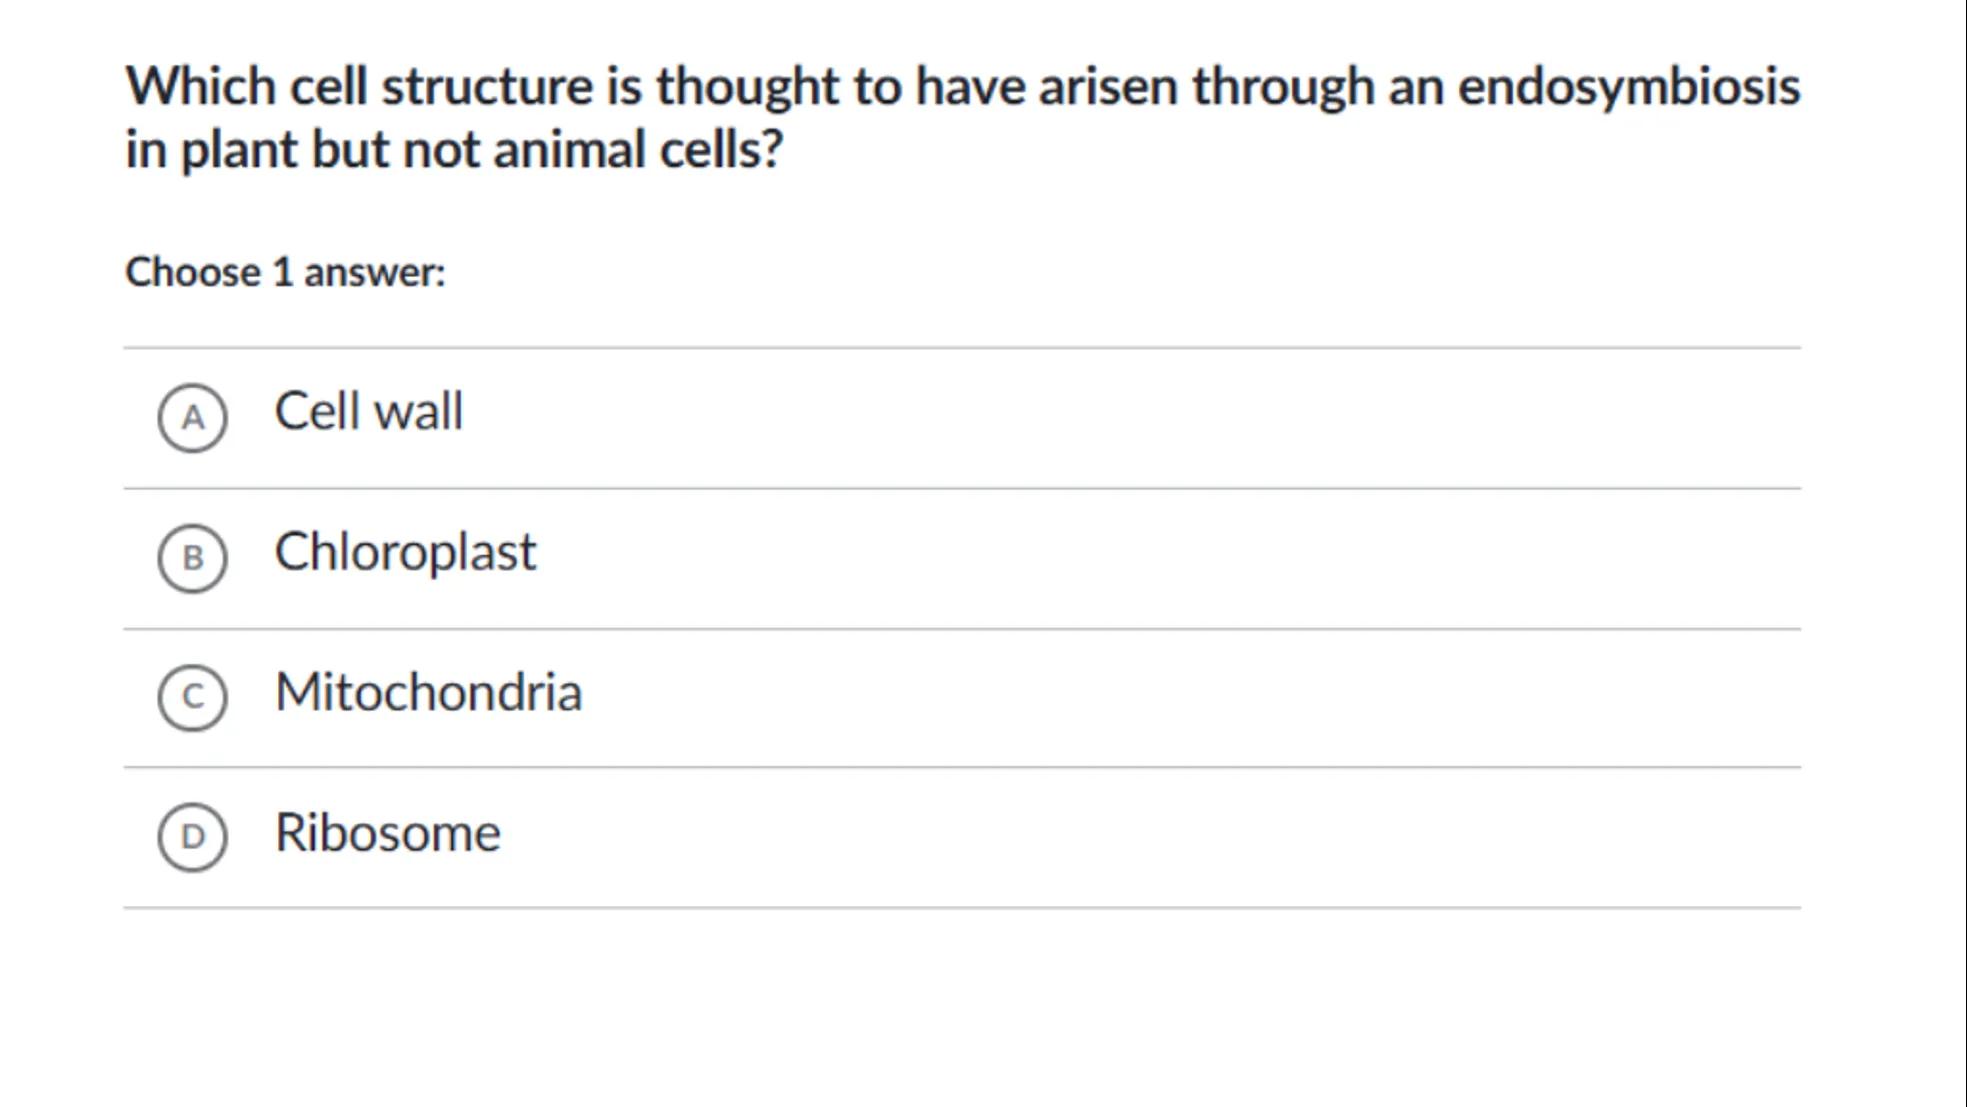
Task: Click the circled letter B icon
Action: tap(192, 557)
